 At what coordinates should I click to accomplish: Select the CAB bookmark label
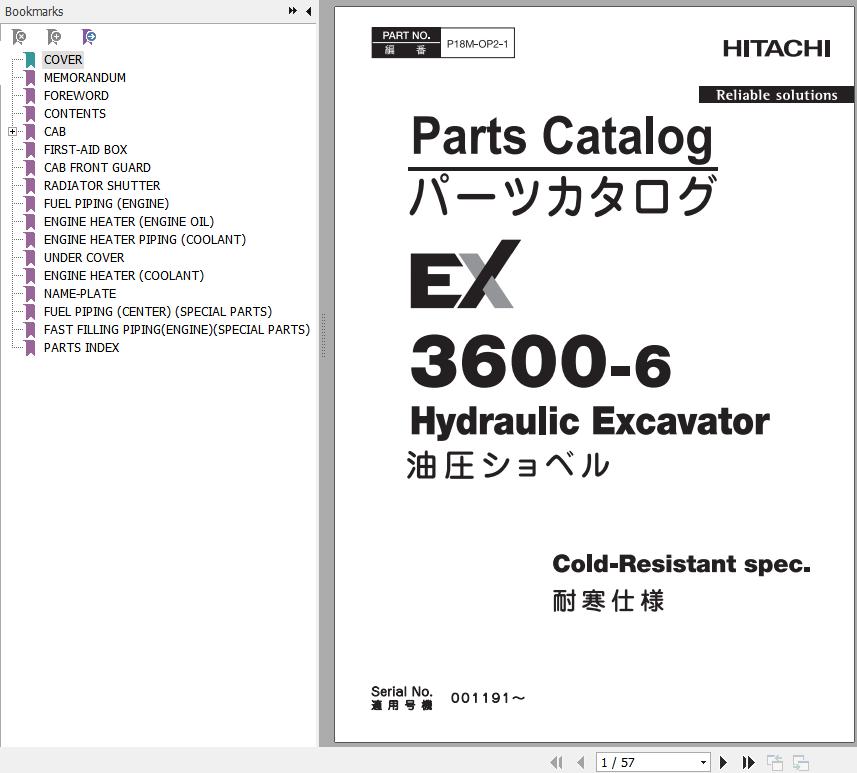coord(55,132)
